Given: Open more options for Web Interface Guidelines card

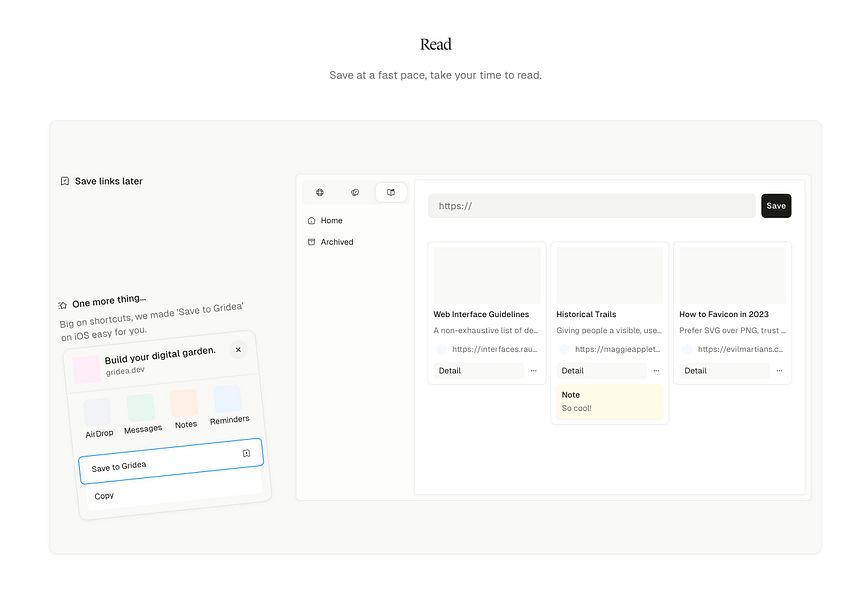Looking at the screenshot, I should [533, 370].
